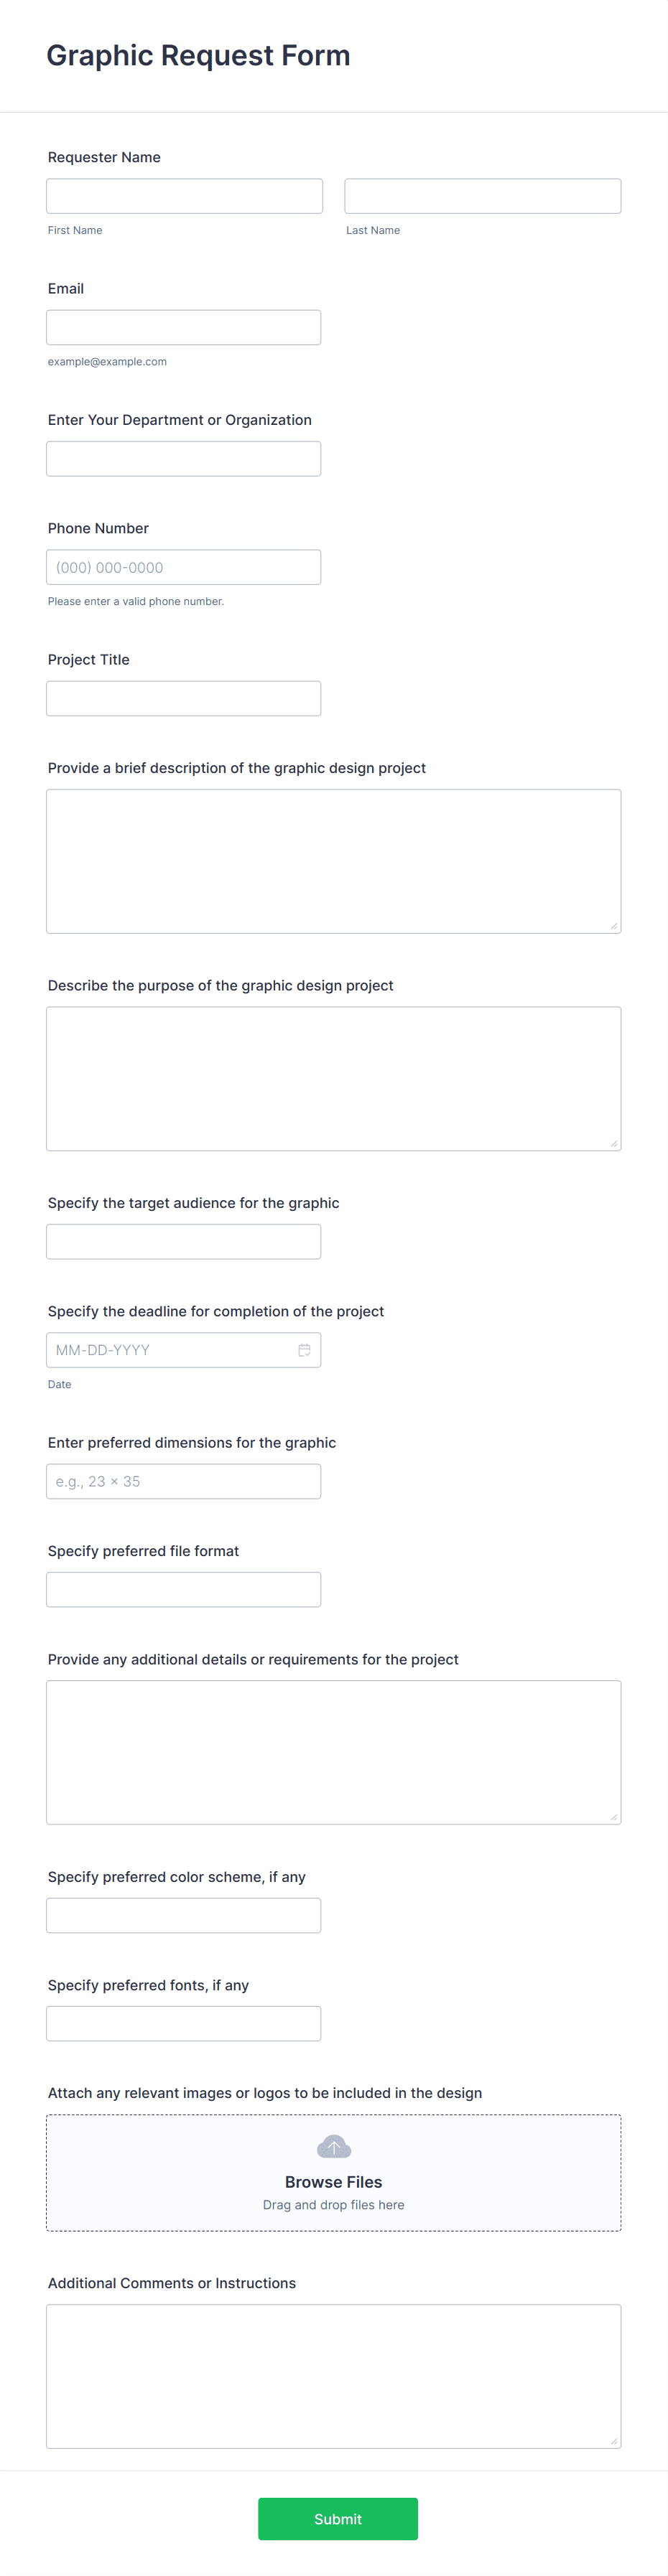Viewport: 668px width, 2576px height.
Task: Click the target audience field
Action: tap(184, 1241)
